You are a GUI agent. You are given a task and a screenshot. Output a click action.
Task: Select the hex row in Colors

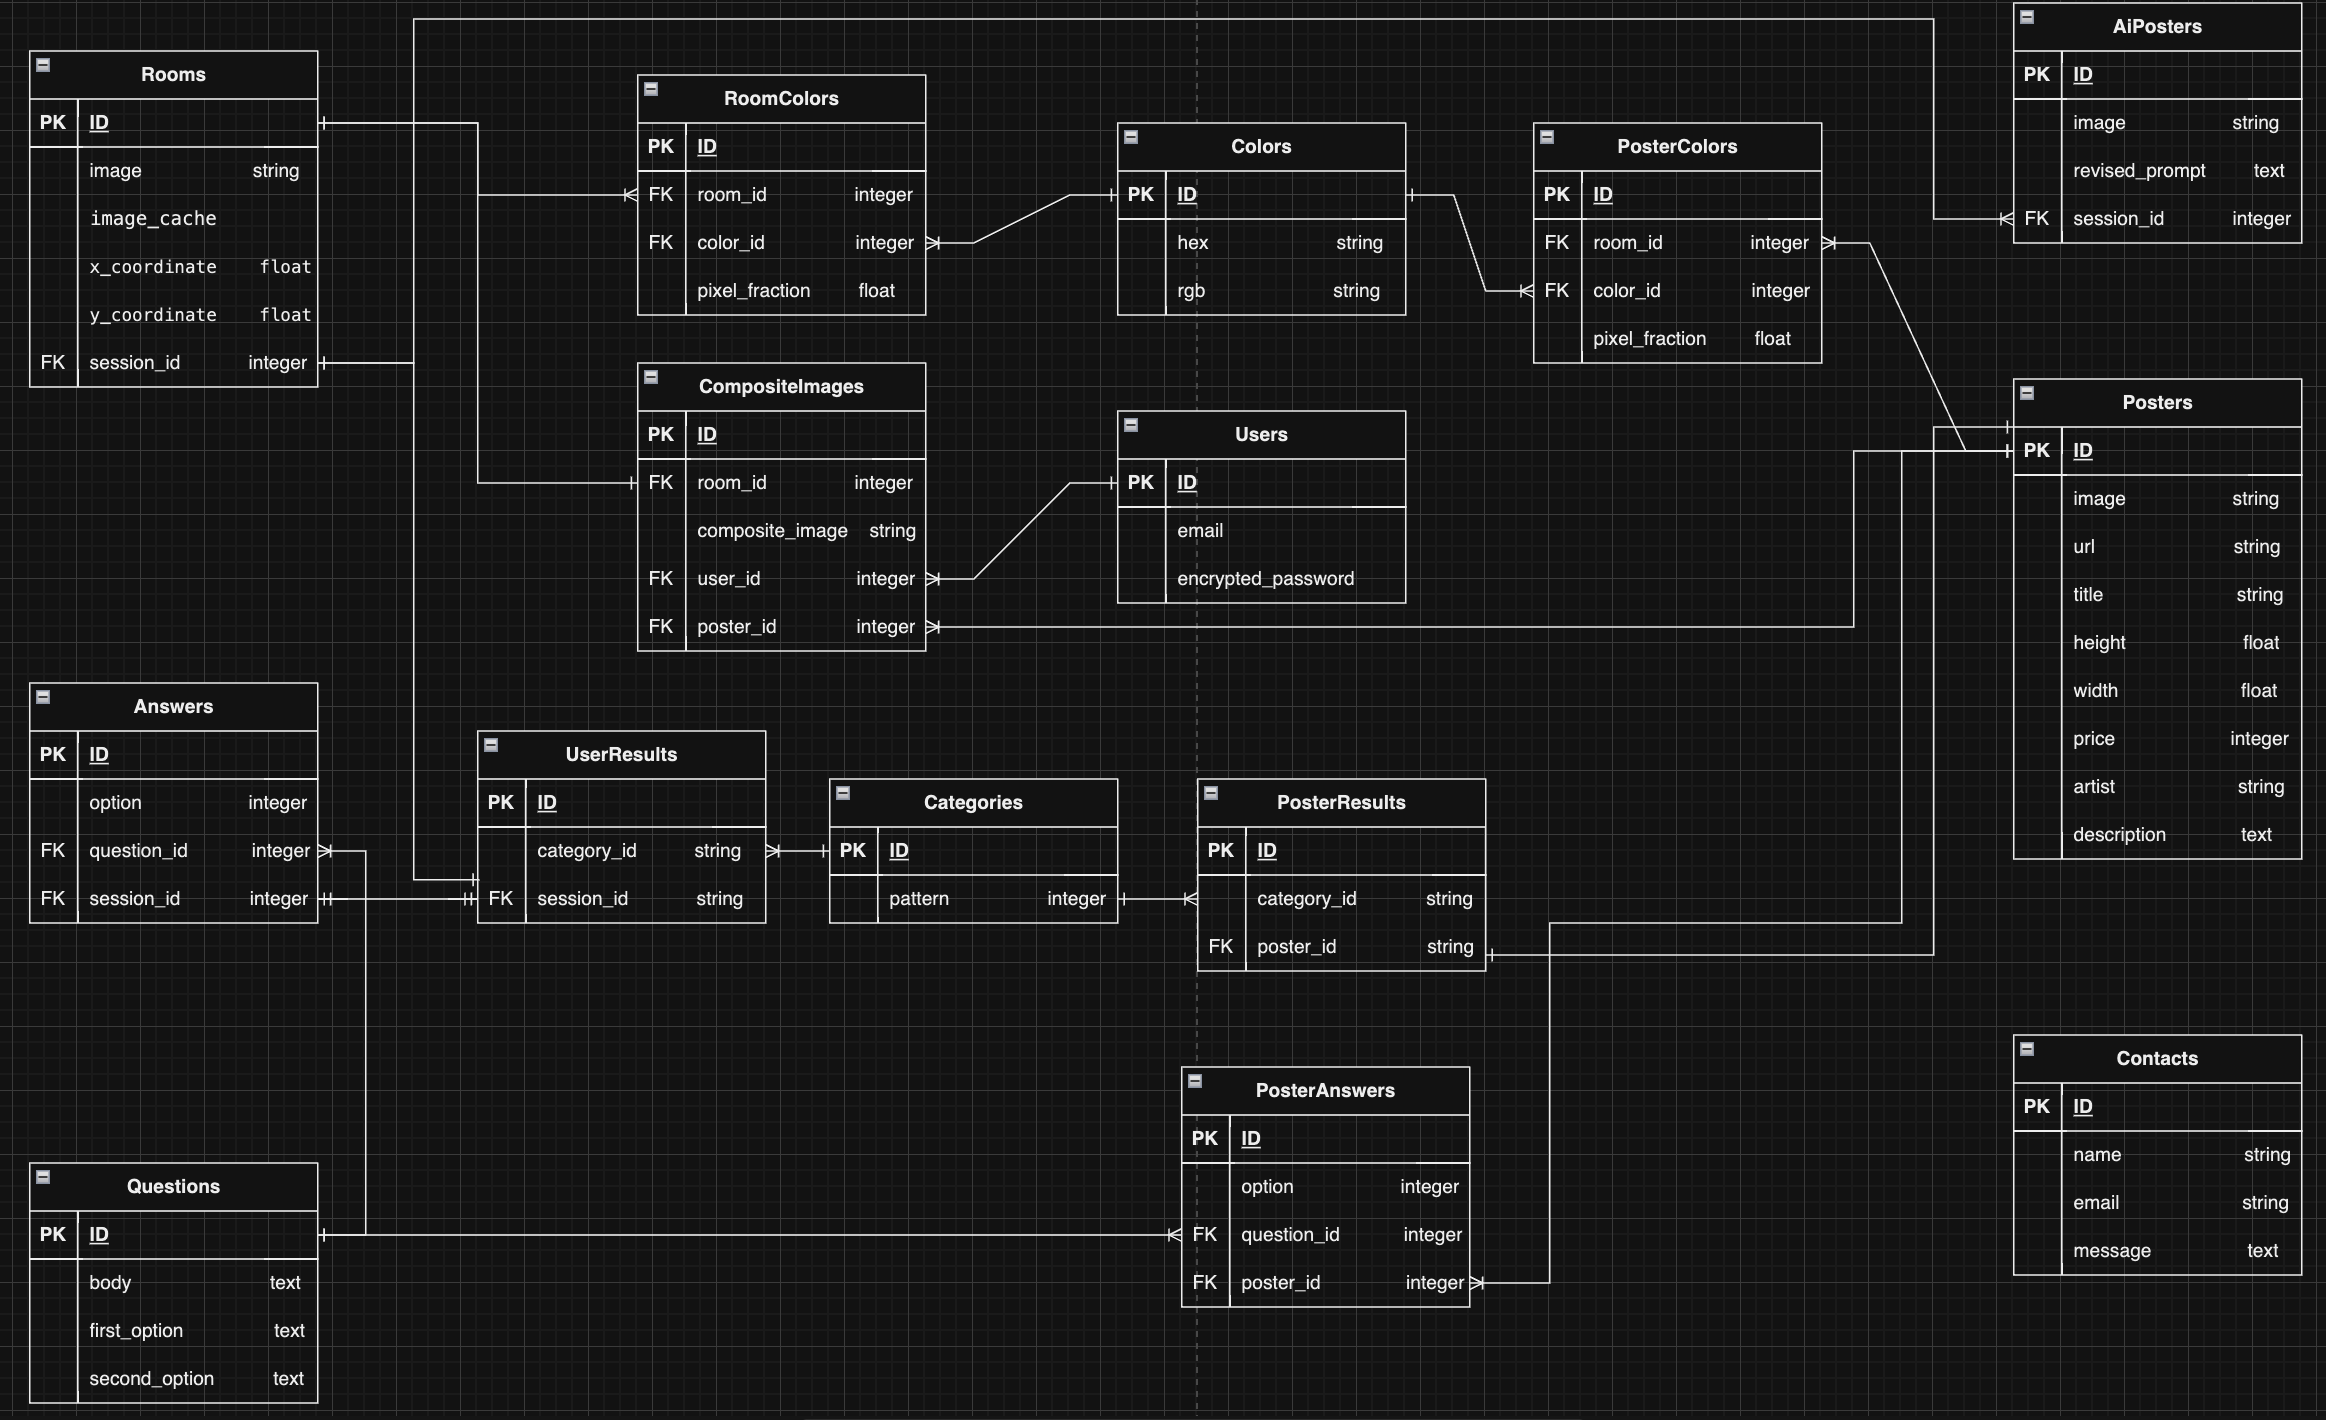coord(1261,243)
